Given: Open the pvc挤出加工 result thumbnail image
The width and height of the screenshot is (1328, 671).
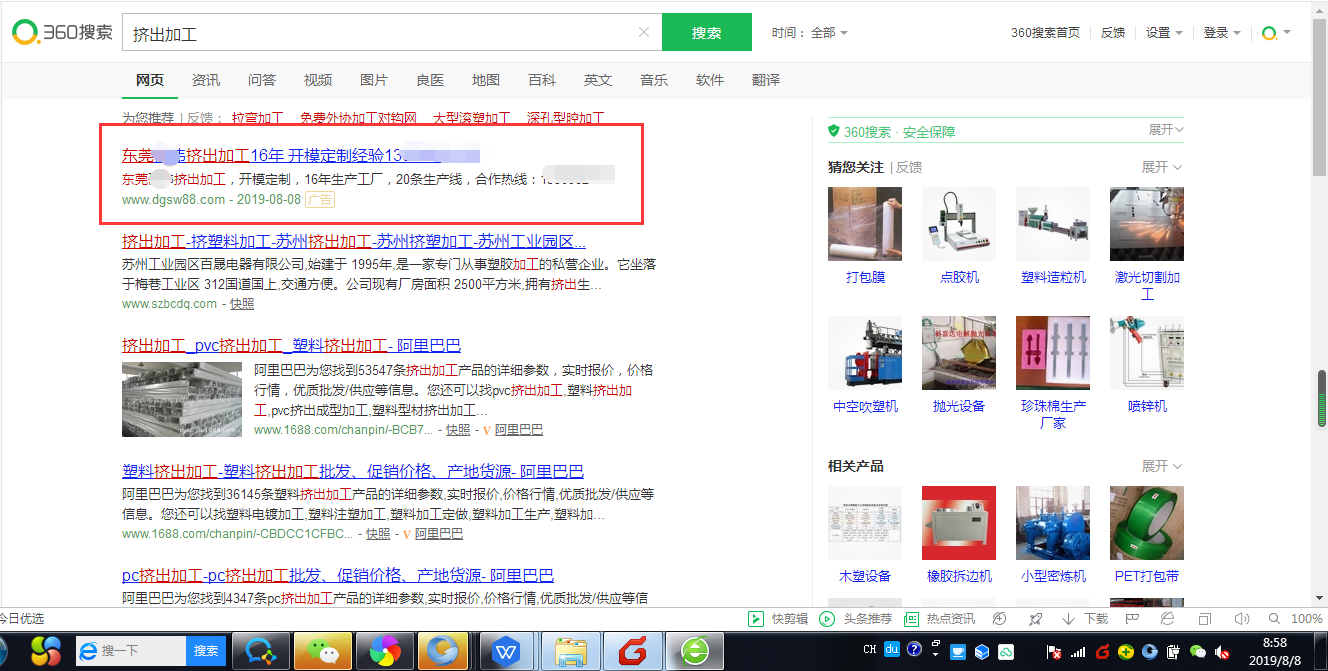Looking at the screenshot, I should [182, 399].
